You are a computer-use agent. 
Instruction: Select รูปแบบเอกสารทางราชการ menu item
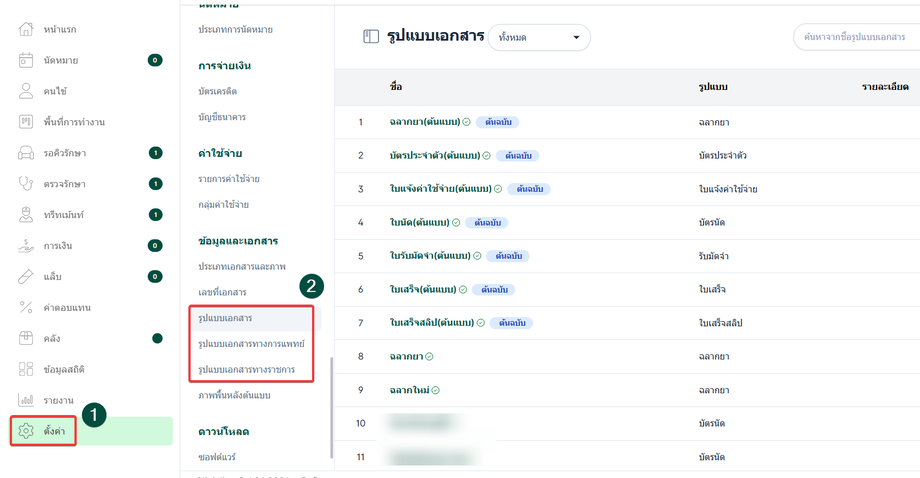(247, 370)
